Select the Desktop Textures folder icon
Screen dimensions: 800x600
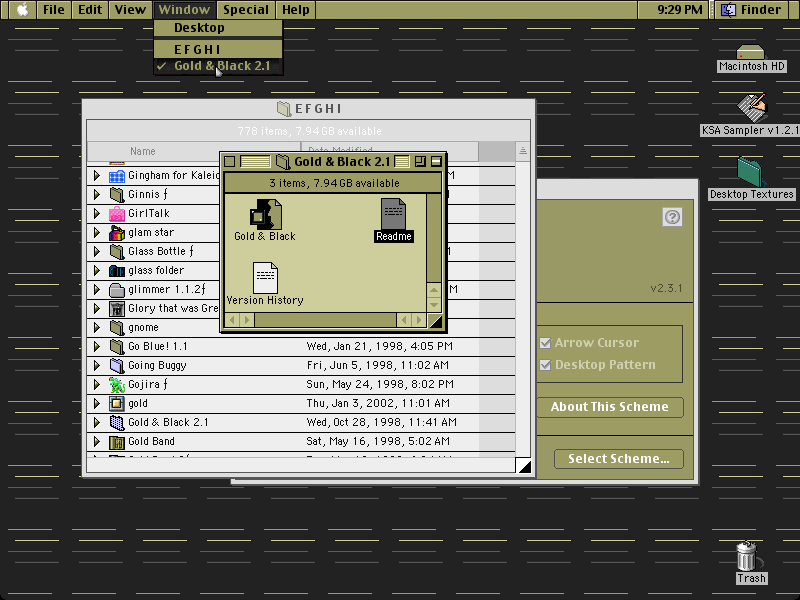(x=750, y=172)
